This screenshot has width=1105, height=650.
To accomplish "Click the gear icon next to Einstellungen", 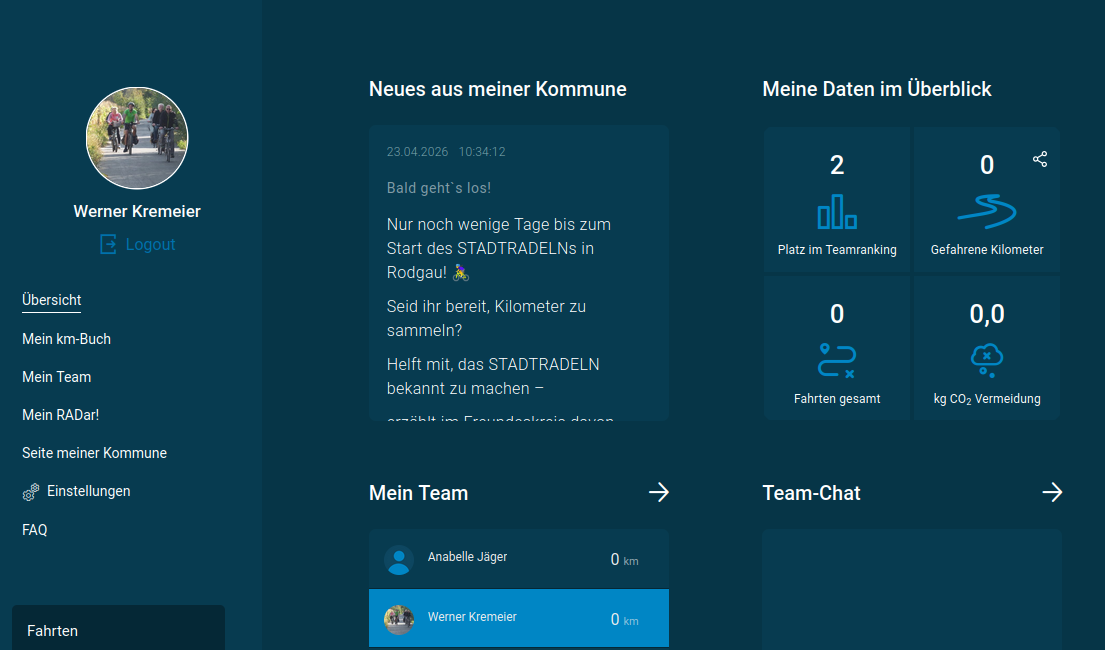I will [31, 492].
